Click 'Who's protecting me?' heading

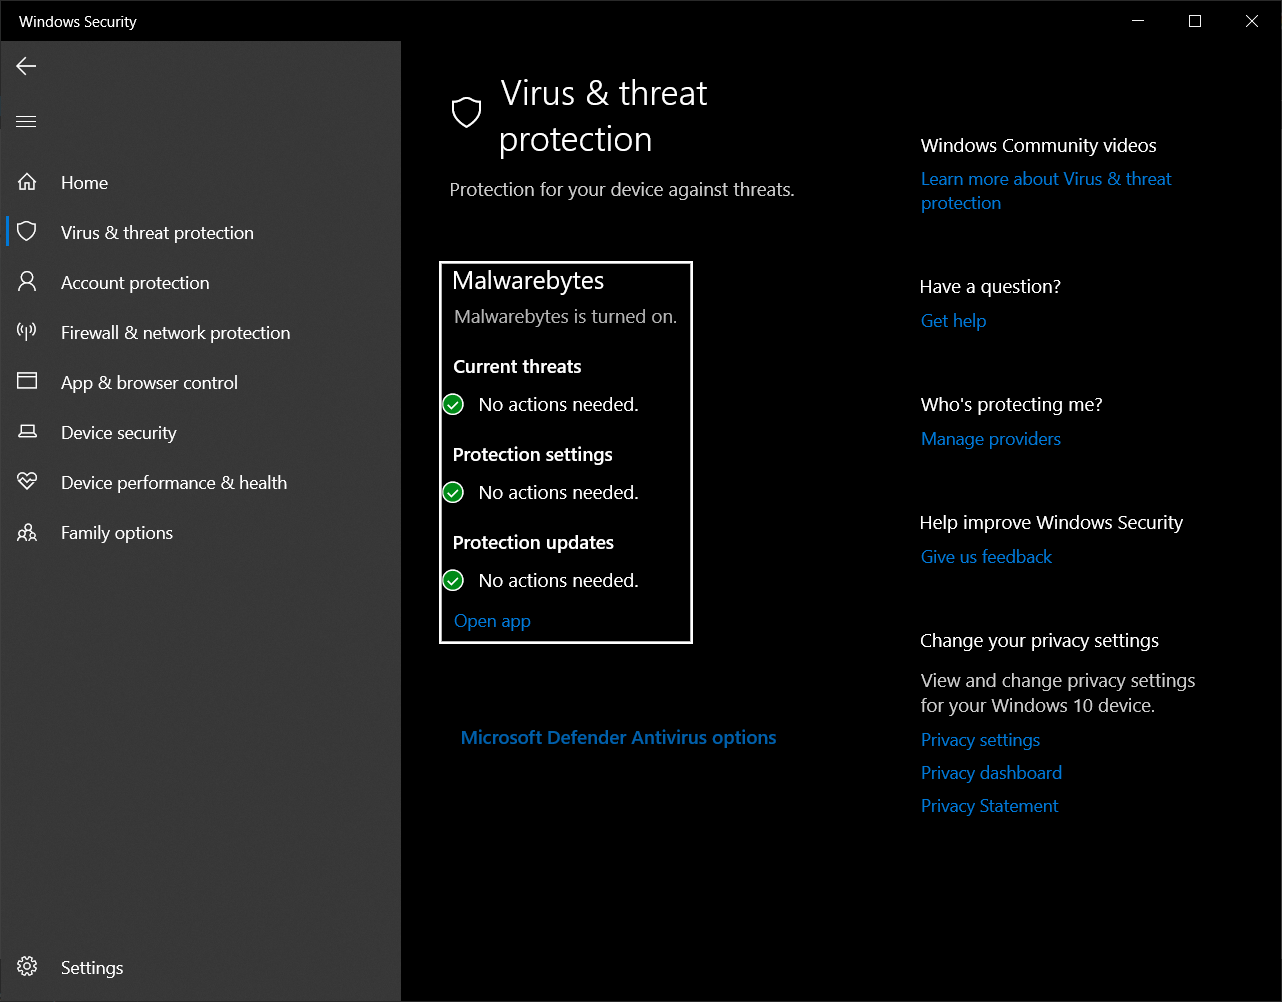pyautogui.click(x=1011, y=405)
